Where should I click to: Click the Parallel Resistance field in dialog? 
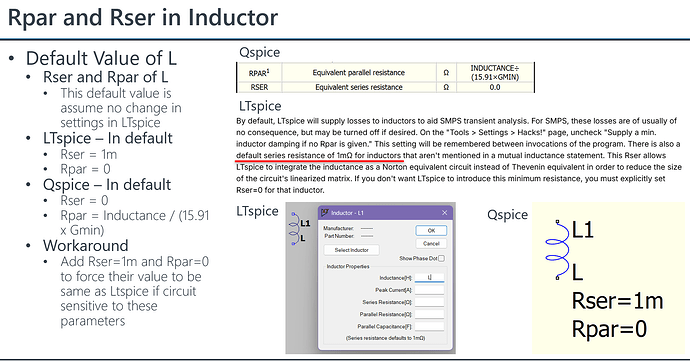pyautogui.click(x=429, y=314)
